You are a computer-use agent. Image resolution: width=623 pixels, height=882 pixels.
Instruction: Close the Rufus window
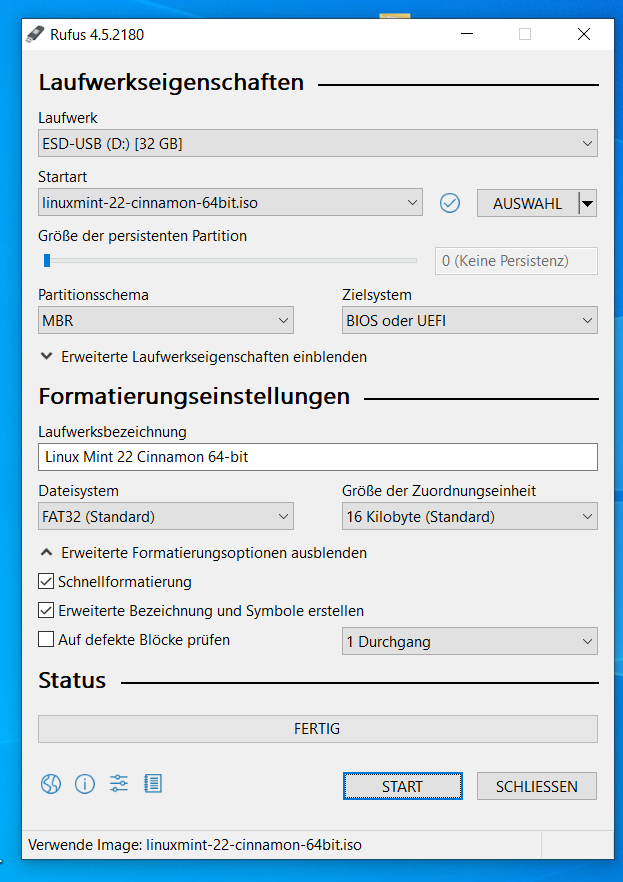click(584, 34)
